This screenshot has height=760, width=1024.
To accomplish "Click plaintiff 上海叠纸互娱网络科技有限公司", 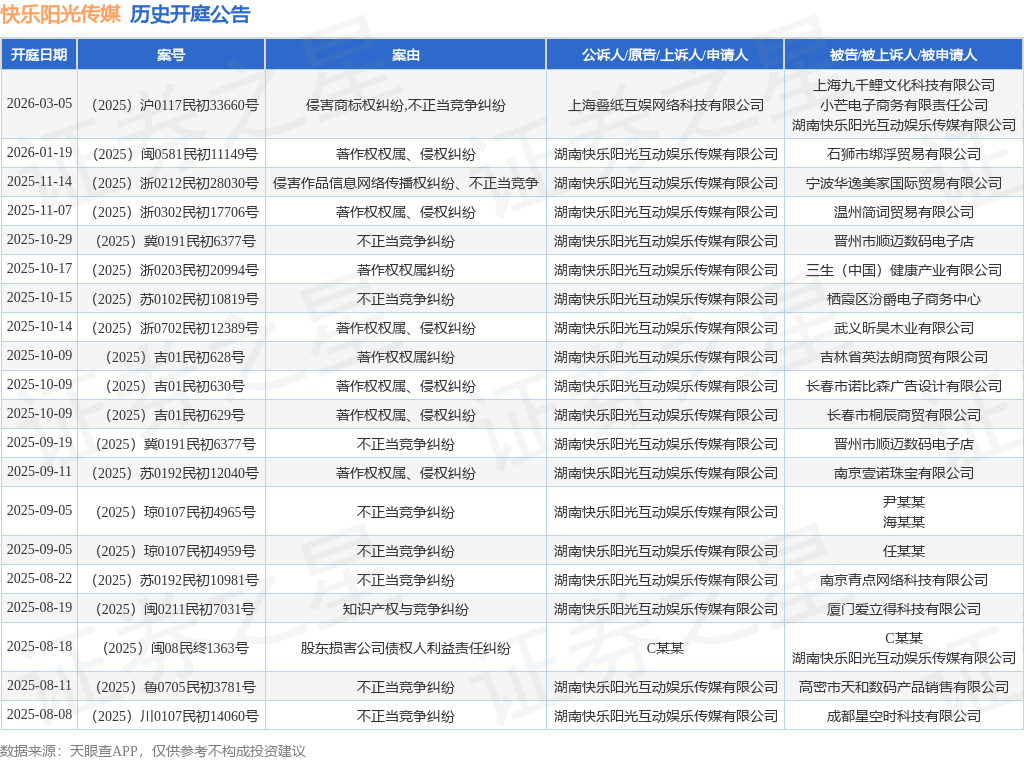I will pyautogui.click(x=665, y=105).
